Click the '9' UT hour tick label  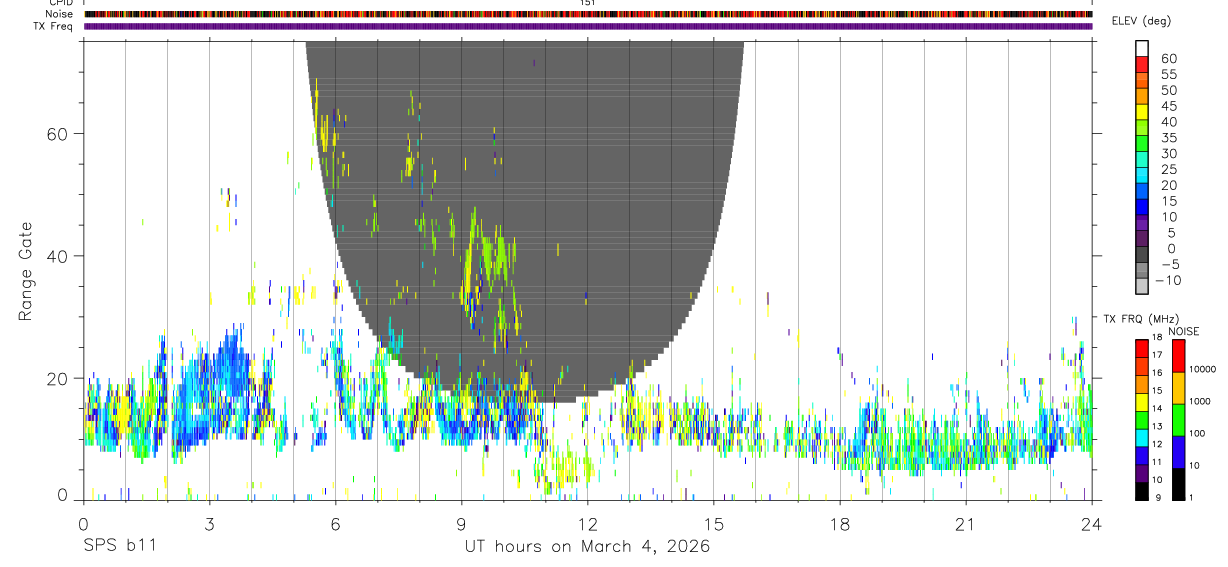(x=461, y=524)
